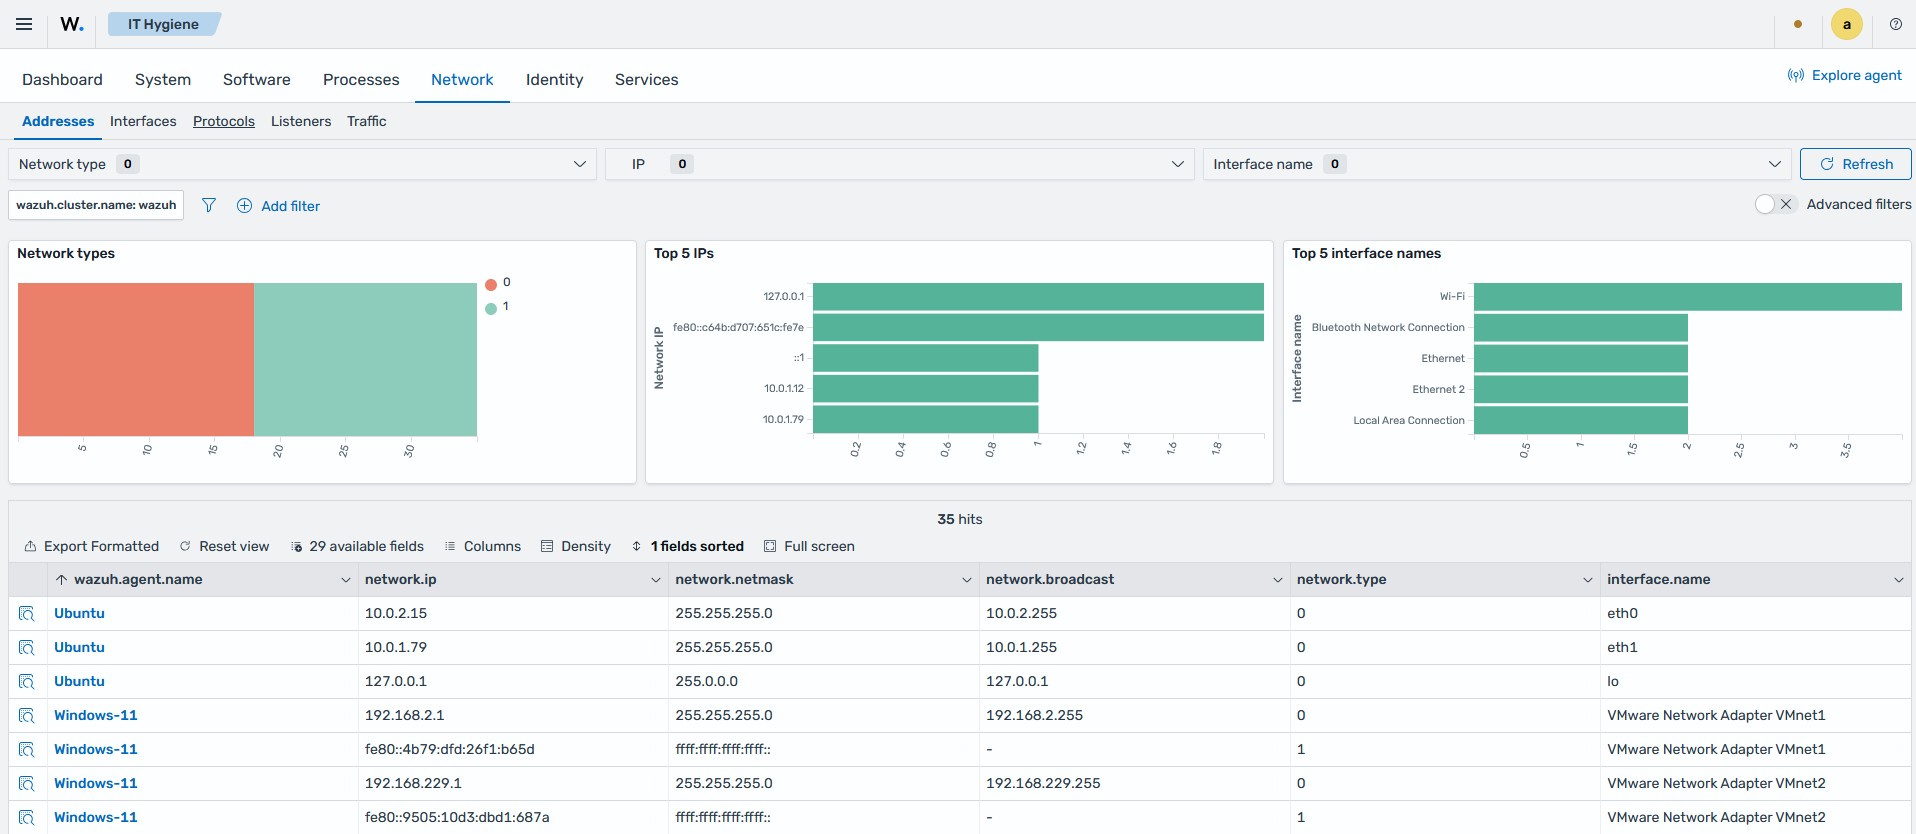Open the network.ip column menu chevron
The image size is (1916, 834).
pos(656,580)
